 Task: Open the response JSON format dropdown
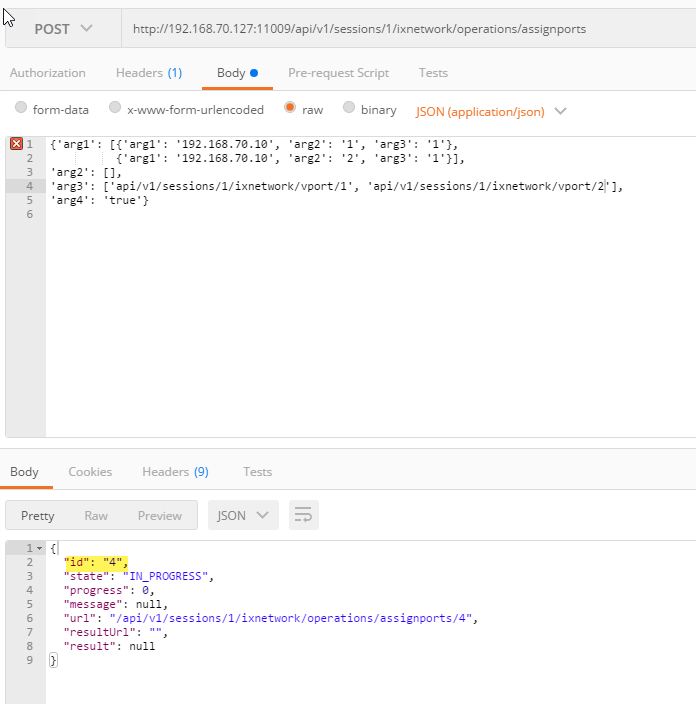[243, 516]
